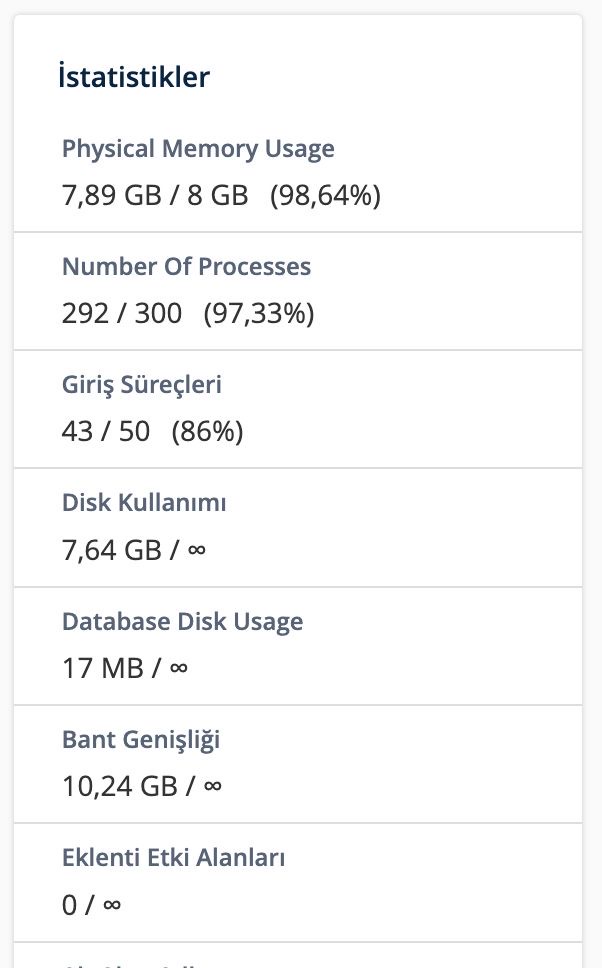Screen dimensions: 602x968
Task: Click the 98,64% memory percentage
Action: tap(325, 196)
